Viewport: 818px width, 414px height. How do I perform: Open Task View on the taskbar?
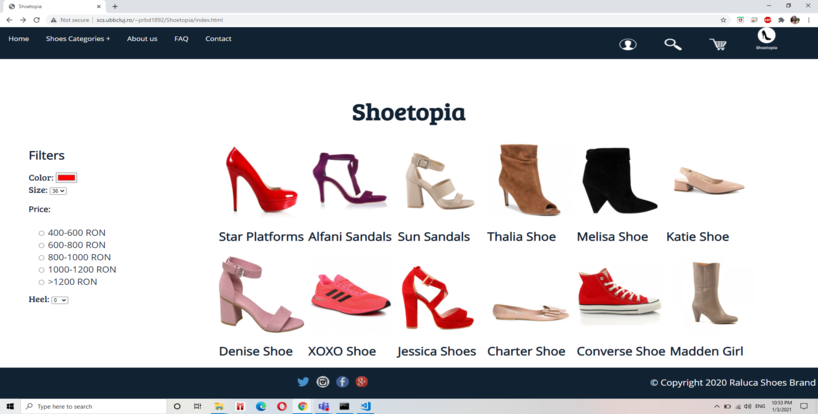pos(197,406)
